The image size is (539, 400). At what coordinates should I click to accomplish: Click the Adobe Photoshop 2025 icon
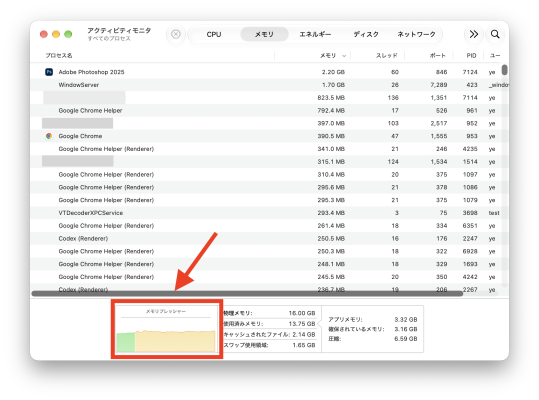tap(49, 72)
